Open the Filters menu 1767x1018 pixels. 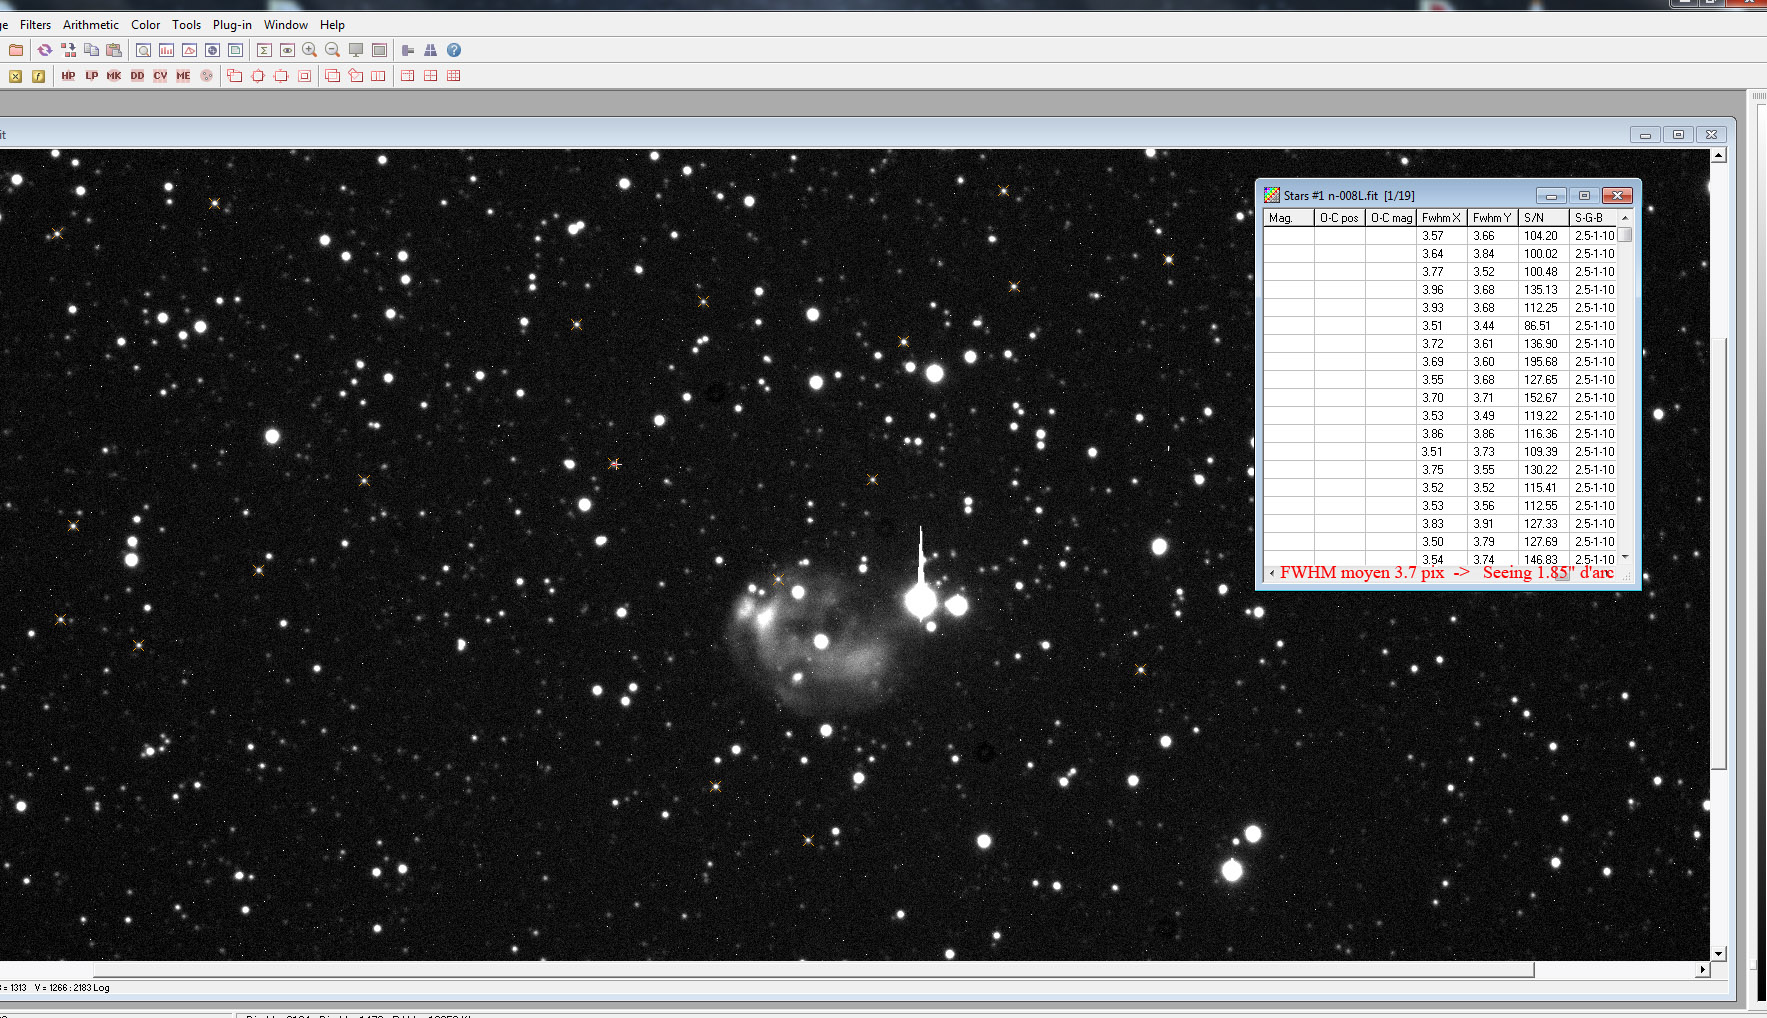tap(35, 25)
